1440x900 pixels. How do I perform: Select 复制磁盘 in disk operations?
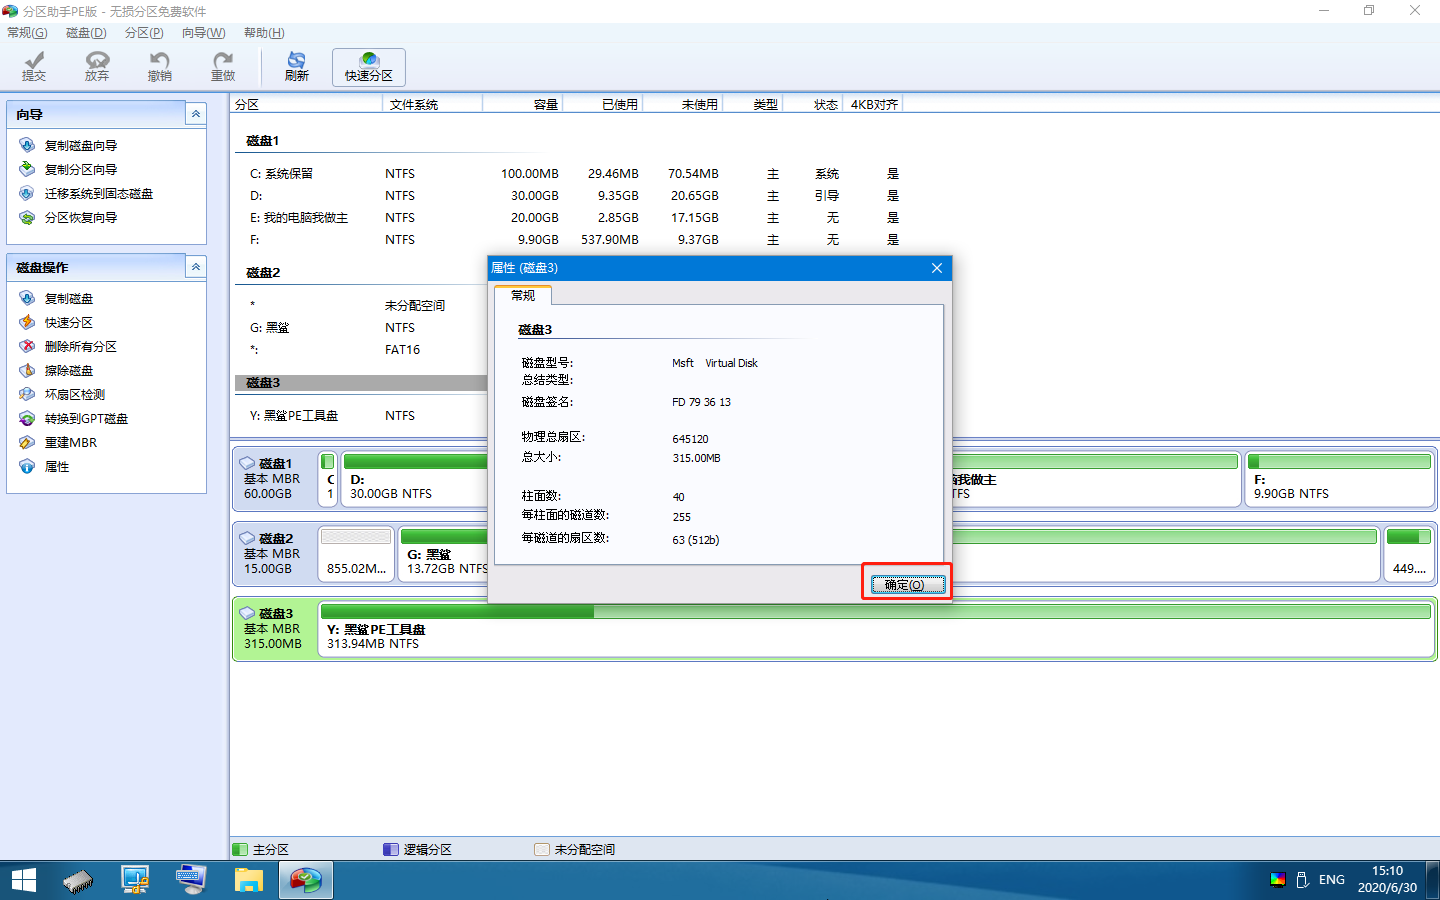69,298
